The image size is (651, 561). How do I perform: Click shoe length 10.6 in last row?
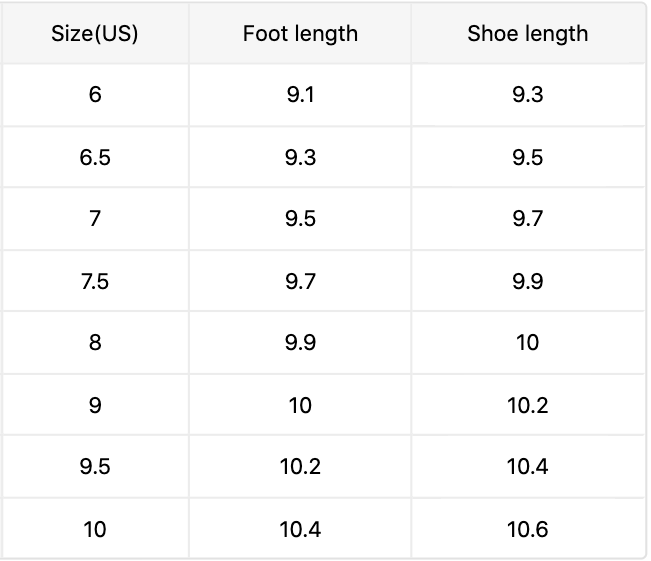[527, 529]
